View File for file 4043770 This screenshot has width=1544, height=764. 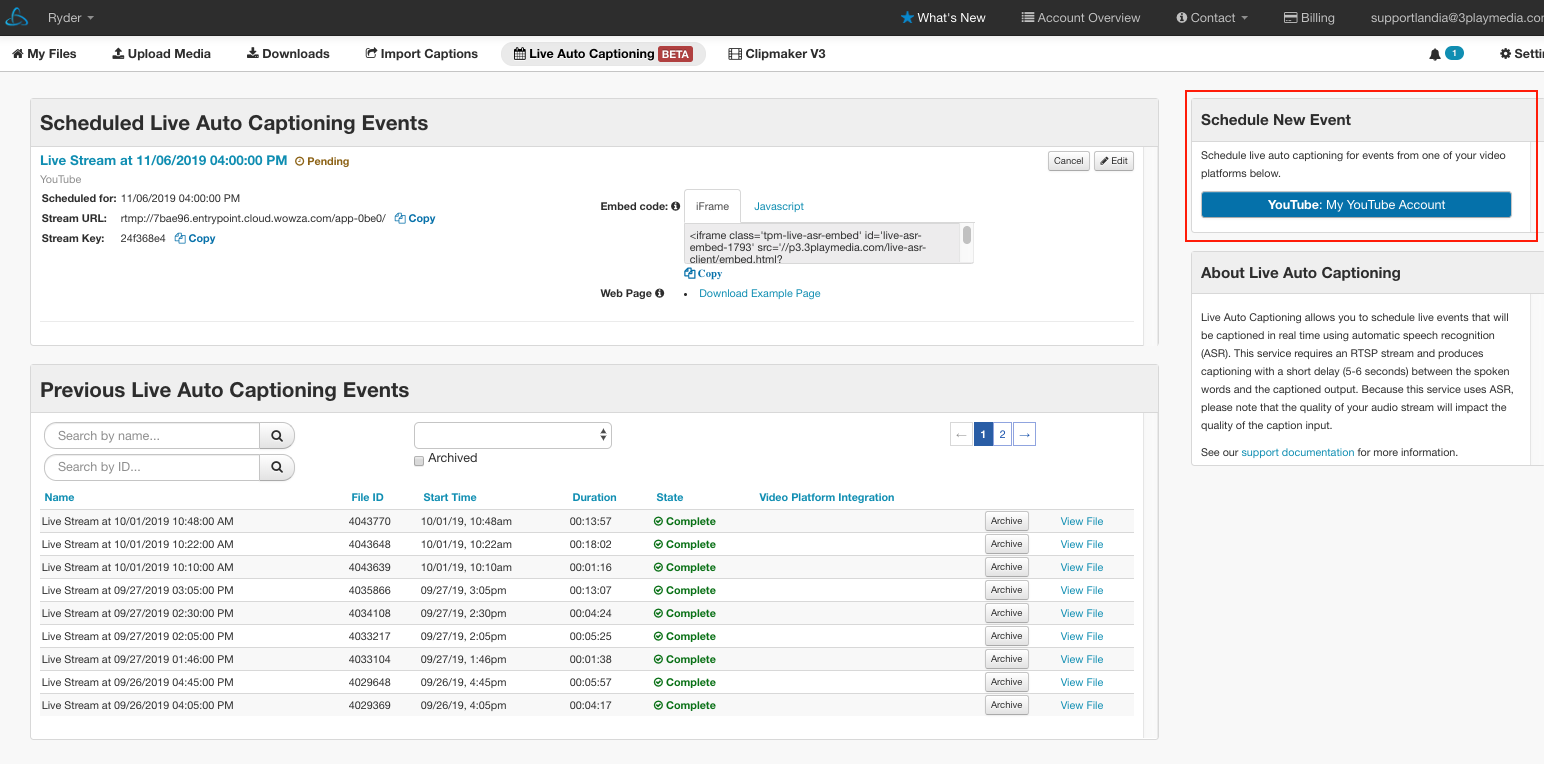(x=1081, y=522)
